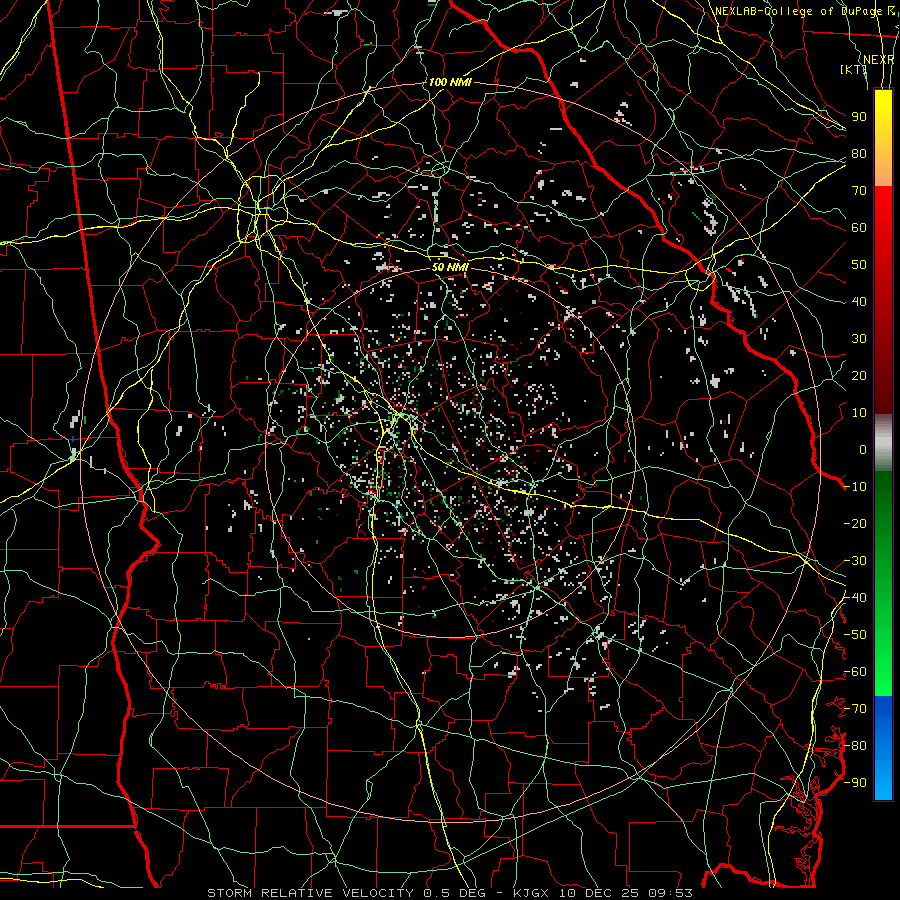Screen dimensions: 900x900
Task: Click the positive 90 scale value
Action: (x=859, y=117)
